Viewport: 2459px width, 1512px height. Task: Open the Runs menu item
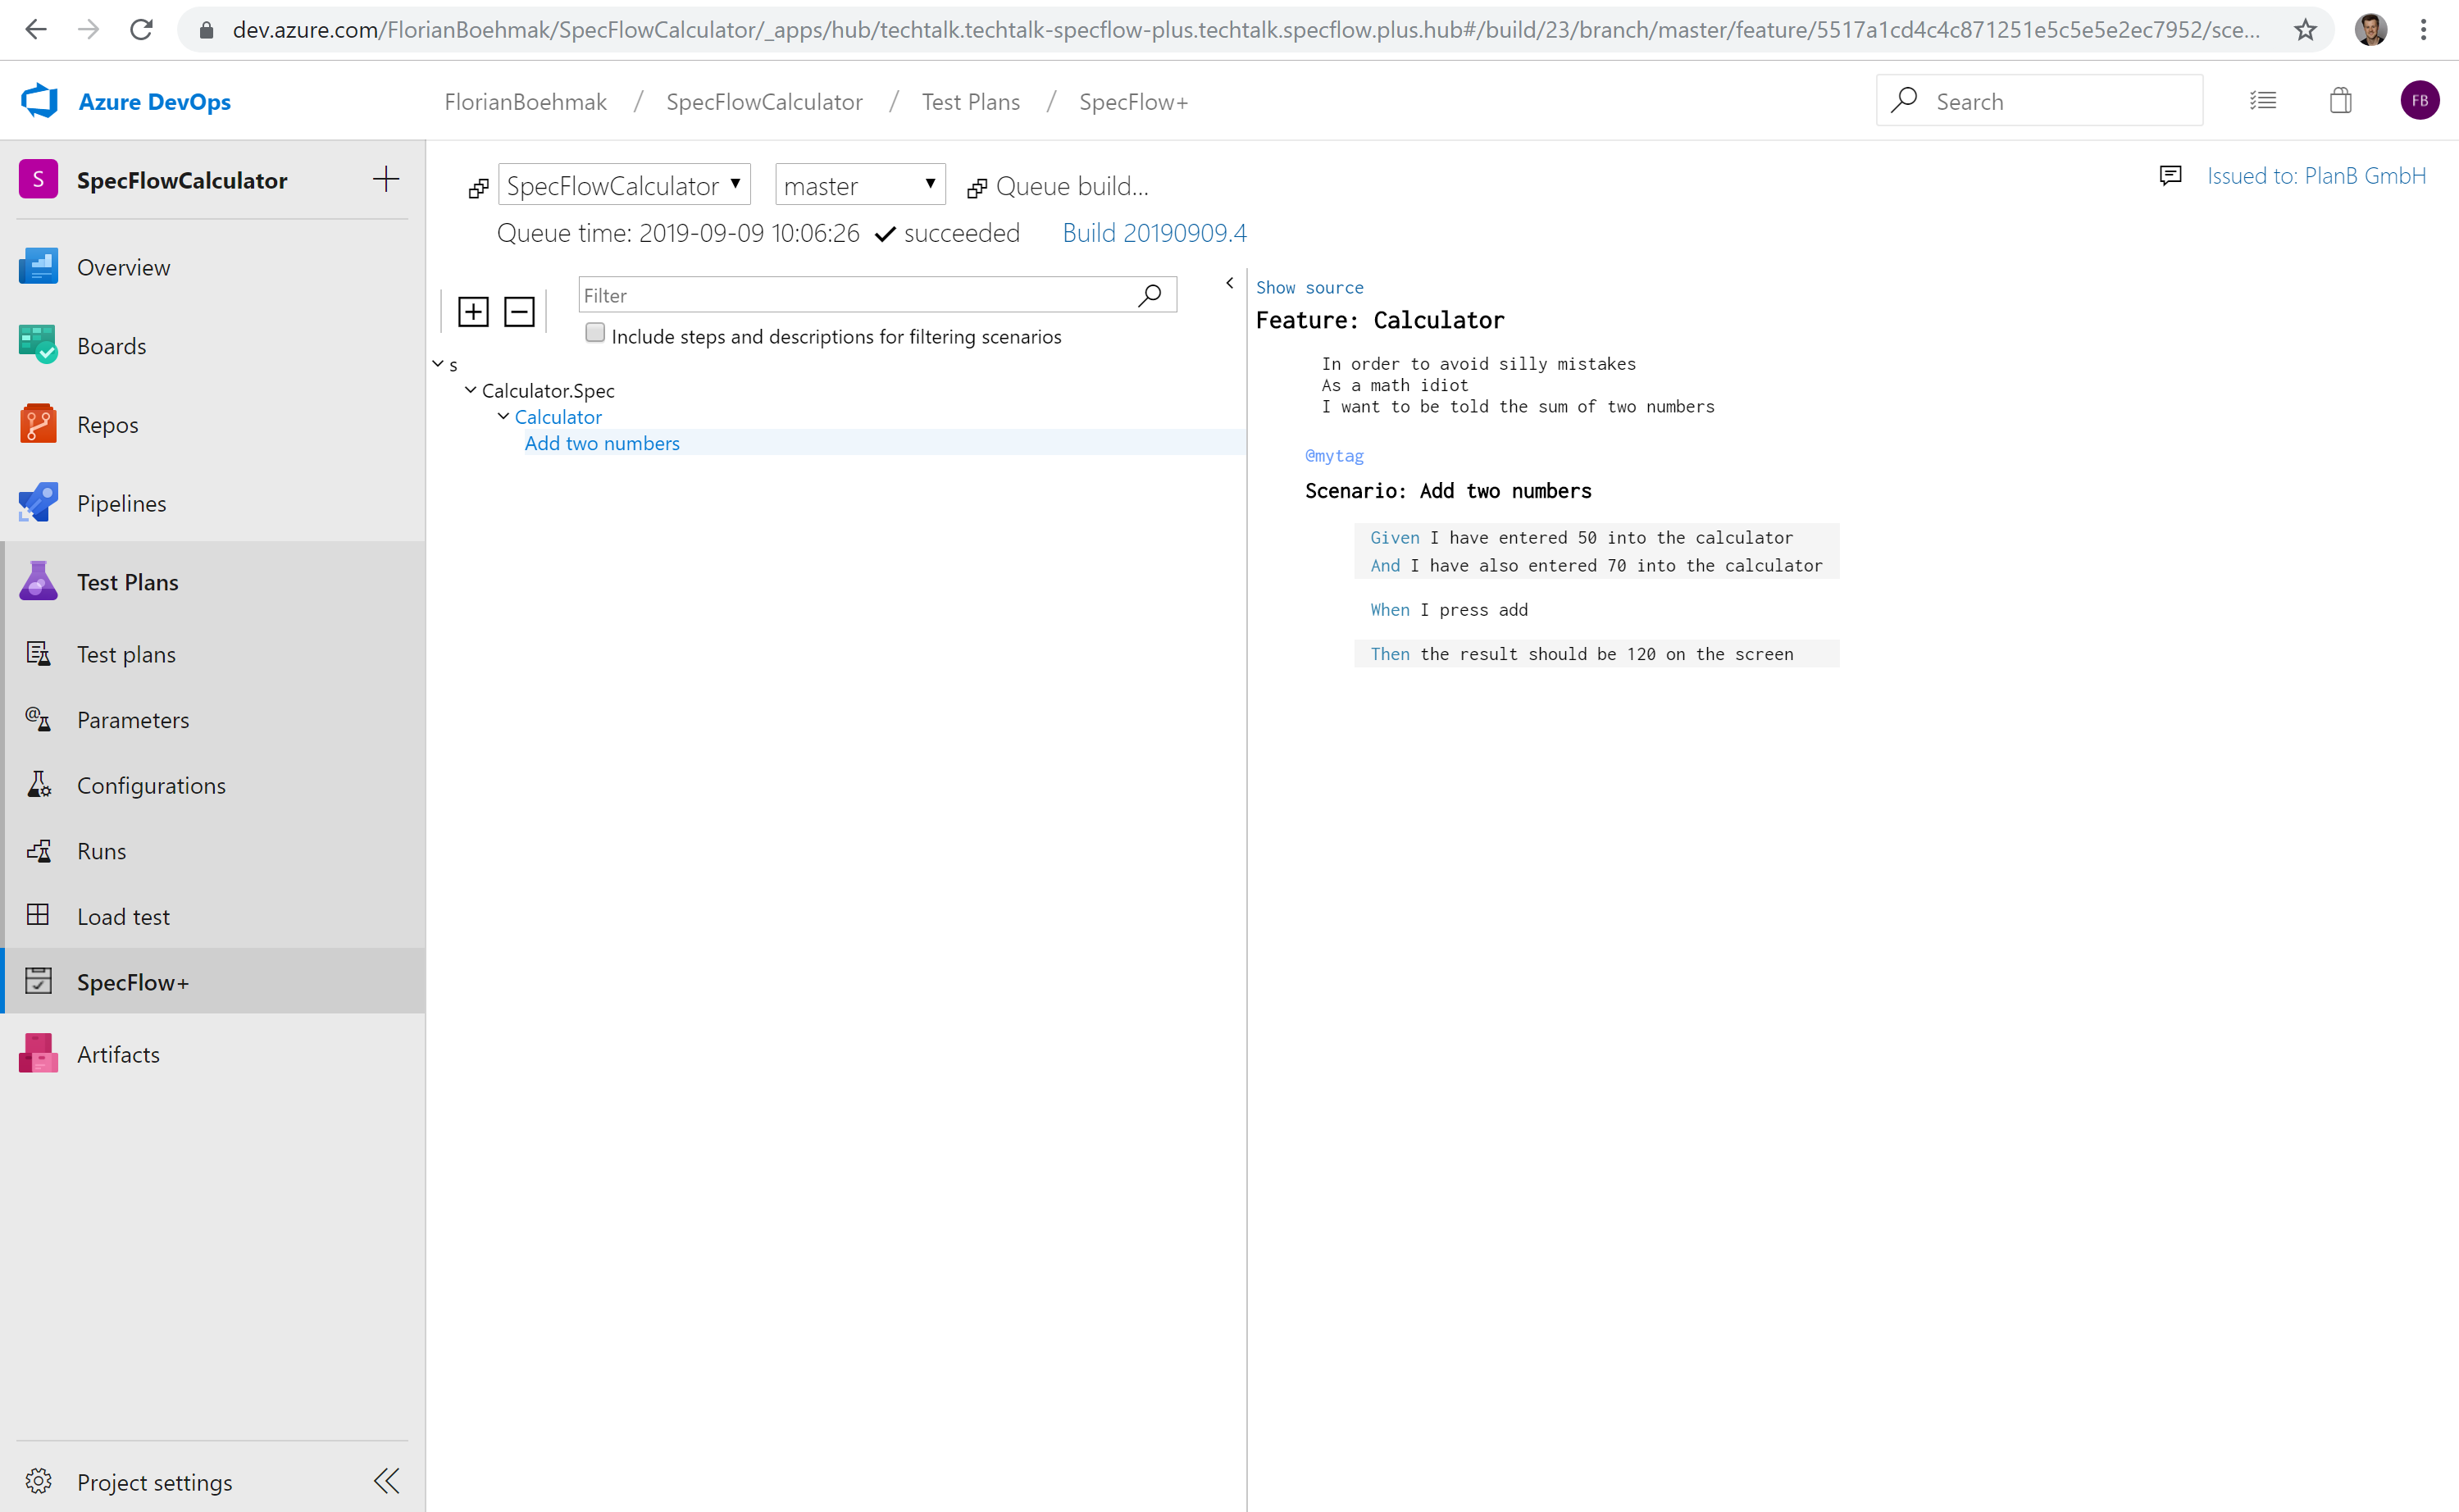pyautogui.click(x=101, y=851)
